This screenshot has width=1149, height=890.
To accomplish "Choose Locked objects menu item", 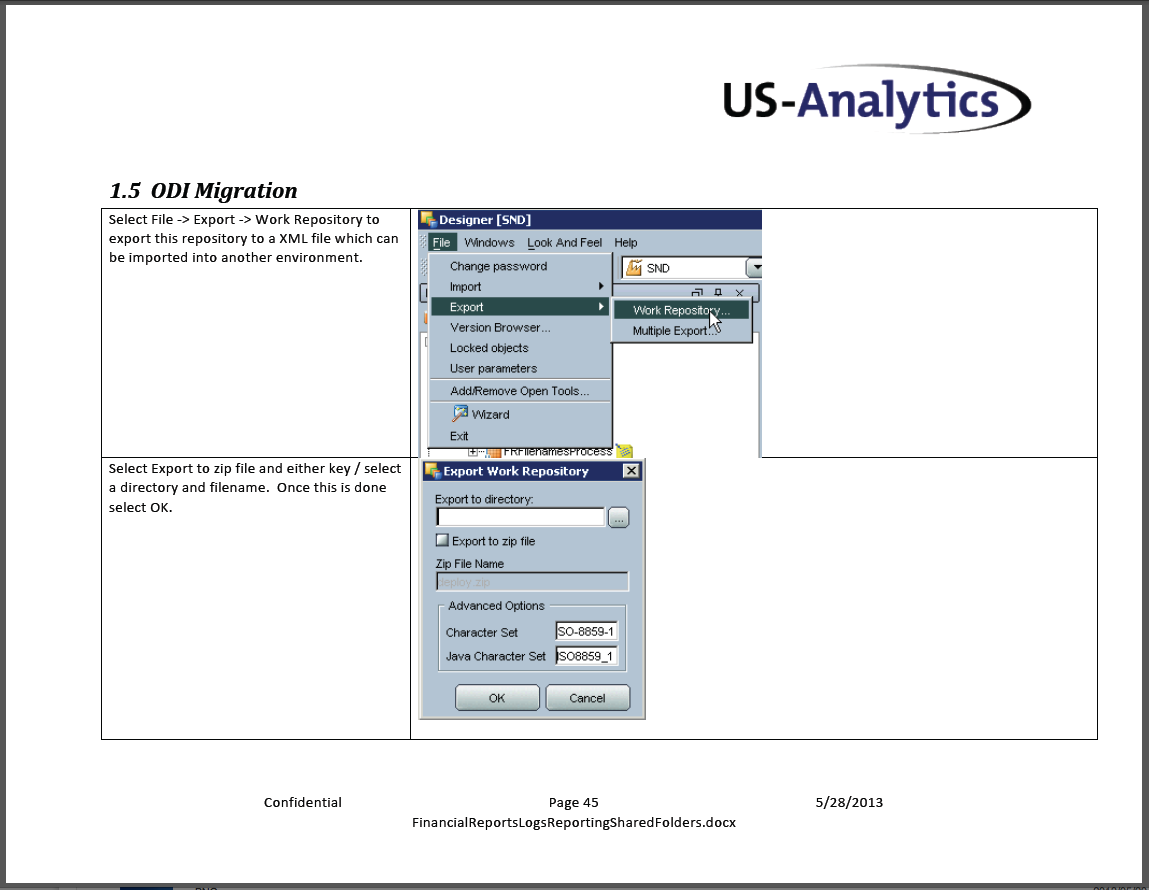I will click(x=520, y=348).
